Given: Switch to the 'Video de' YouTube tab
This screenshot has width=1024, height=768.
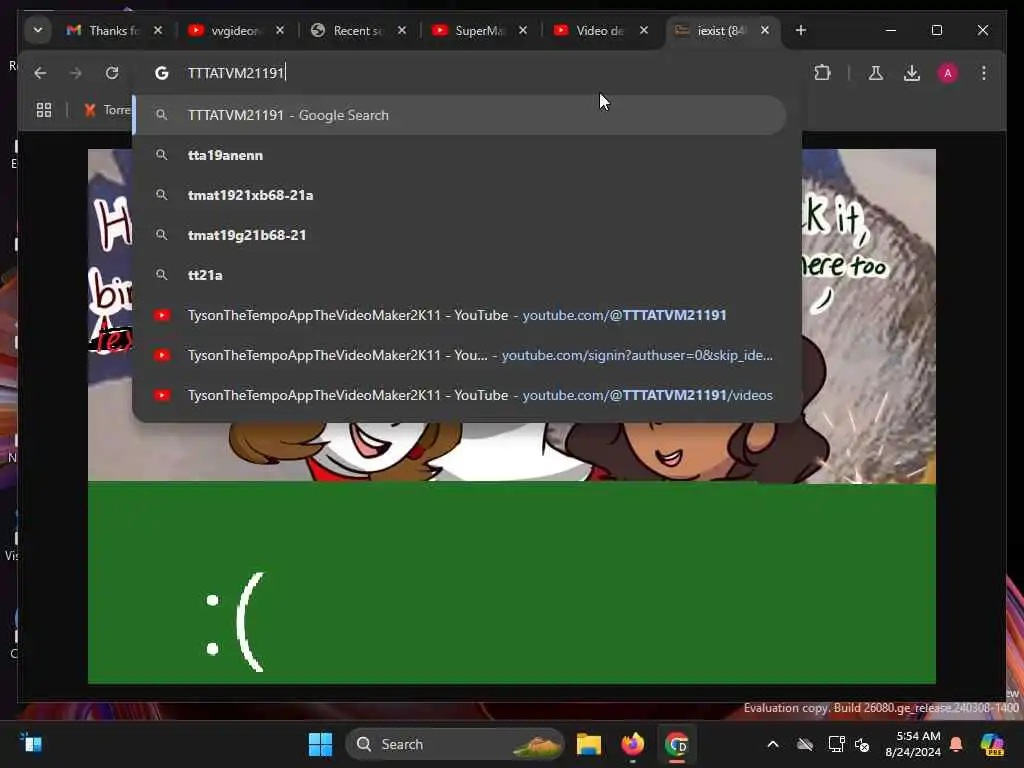Looking at the screenshot, I should tap(590, 30).
